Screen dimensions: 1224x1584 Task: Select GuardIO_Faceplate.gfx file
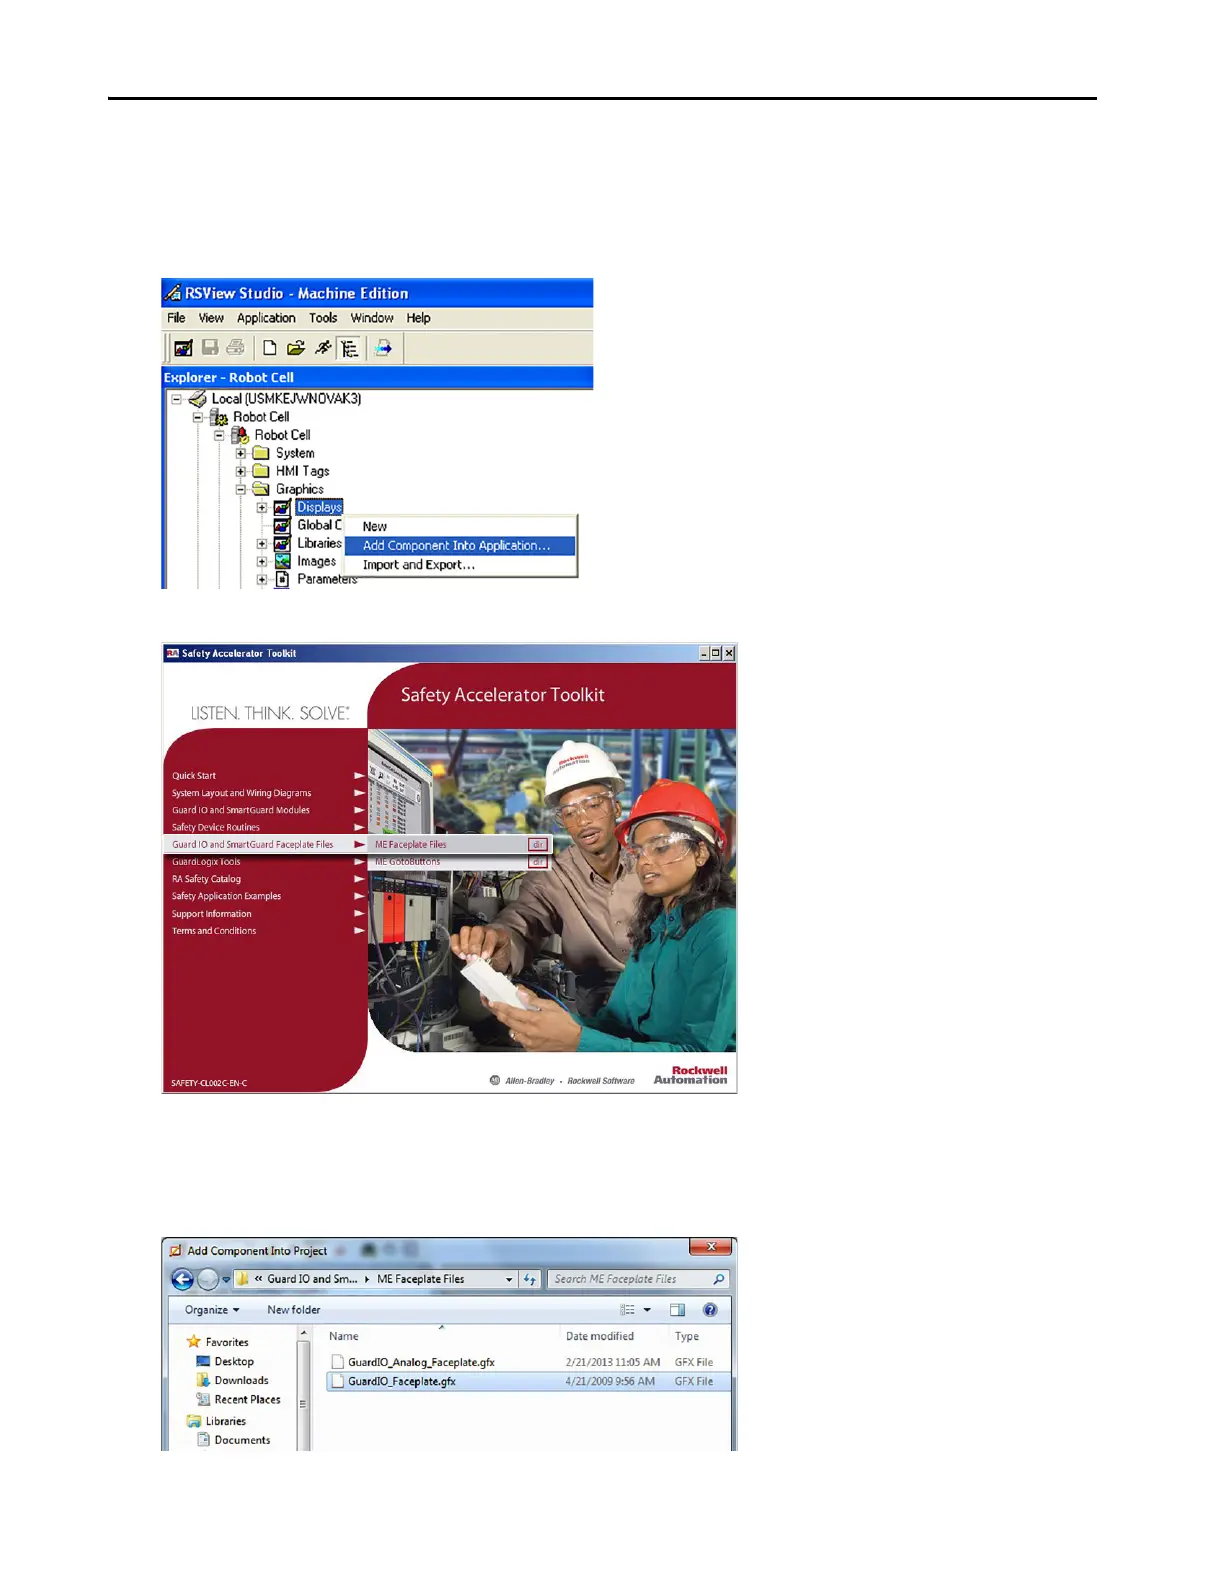[529, 1382]
